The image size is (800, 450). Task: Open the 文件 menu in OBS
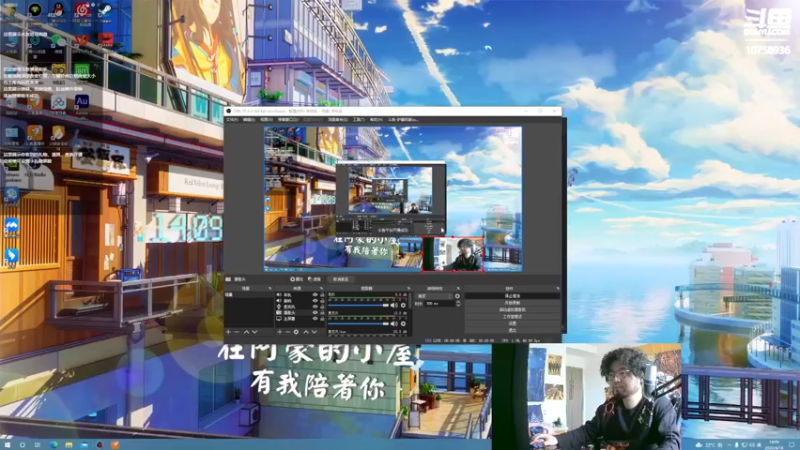pyautogui.click(x=232, y=119)
